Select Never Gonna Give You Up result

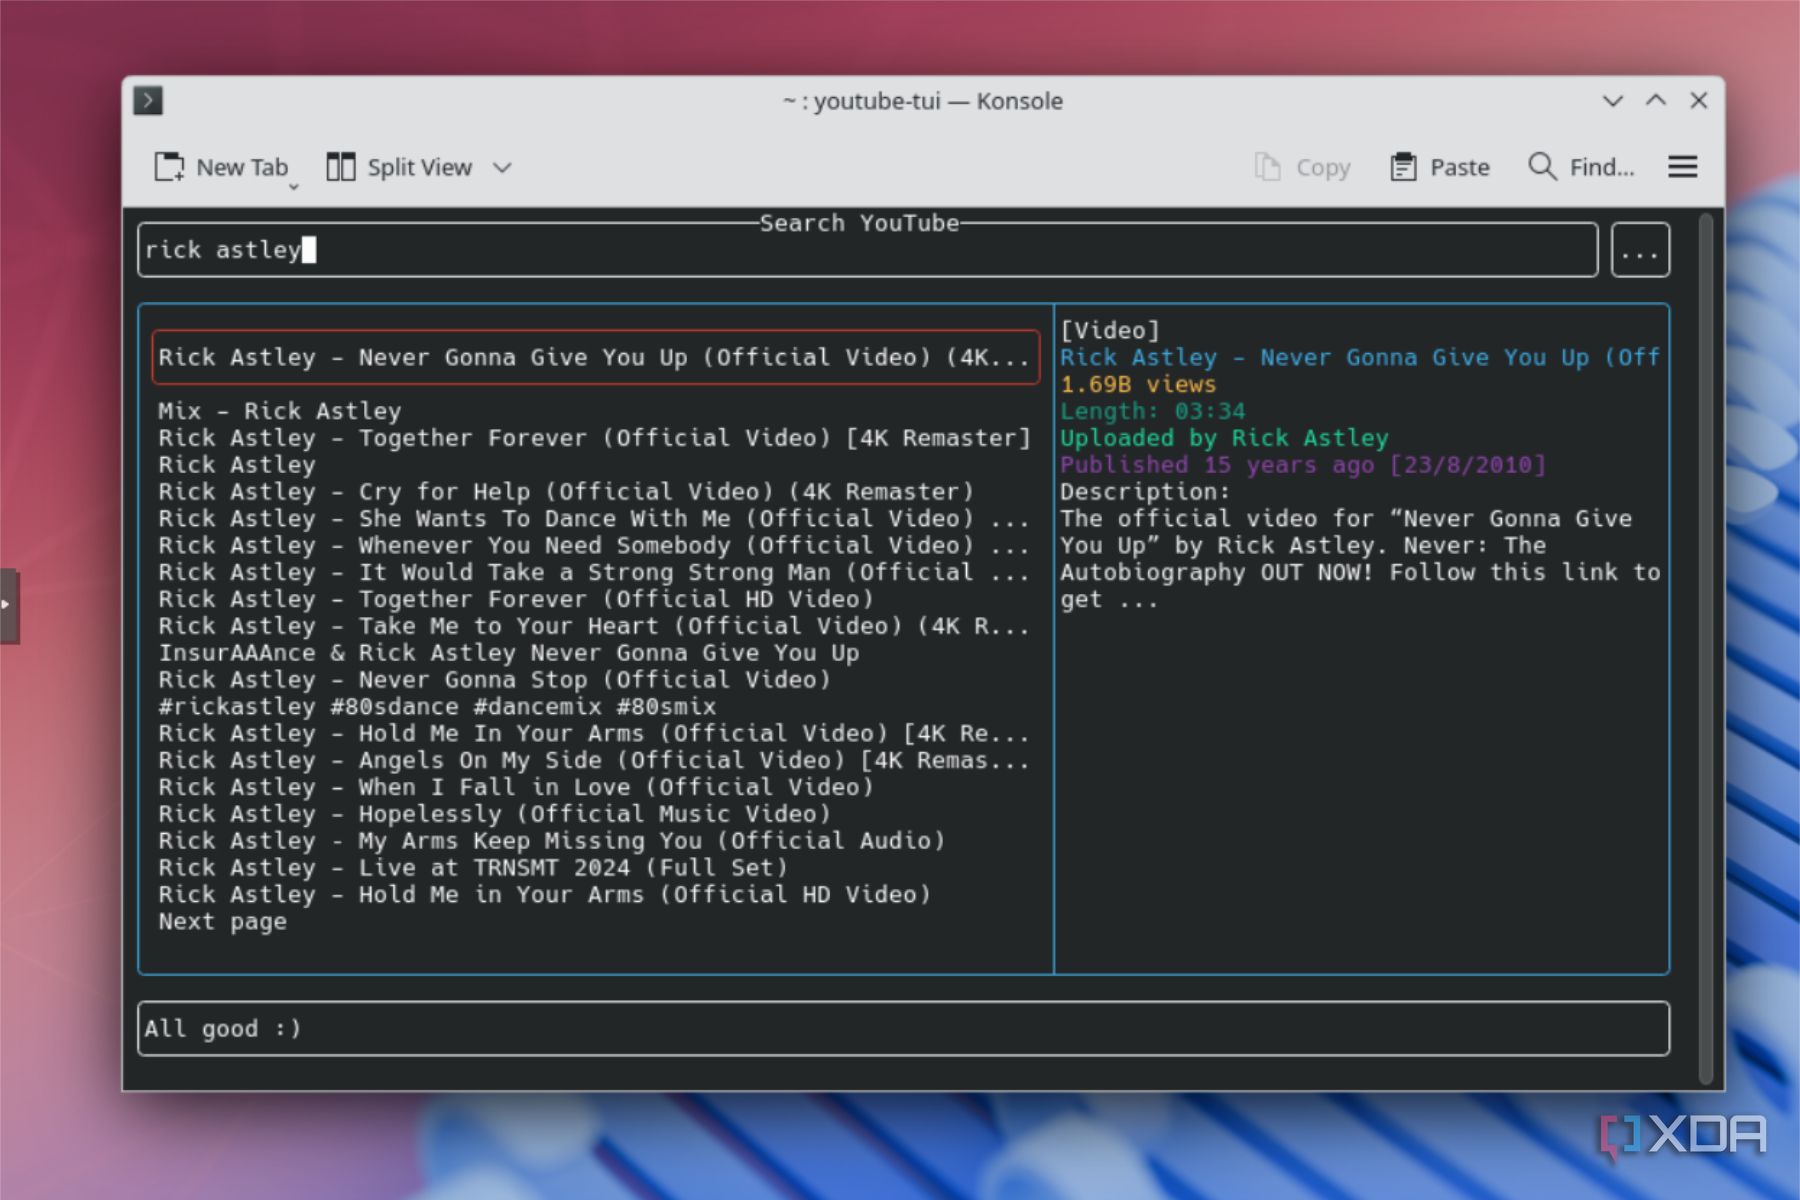594,357
